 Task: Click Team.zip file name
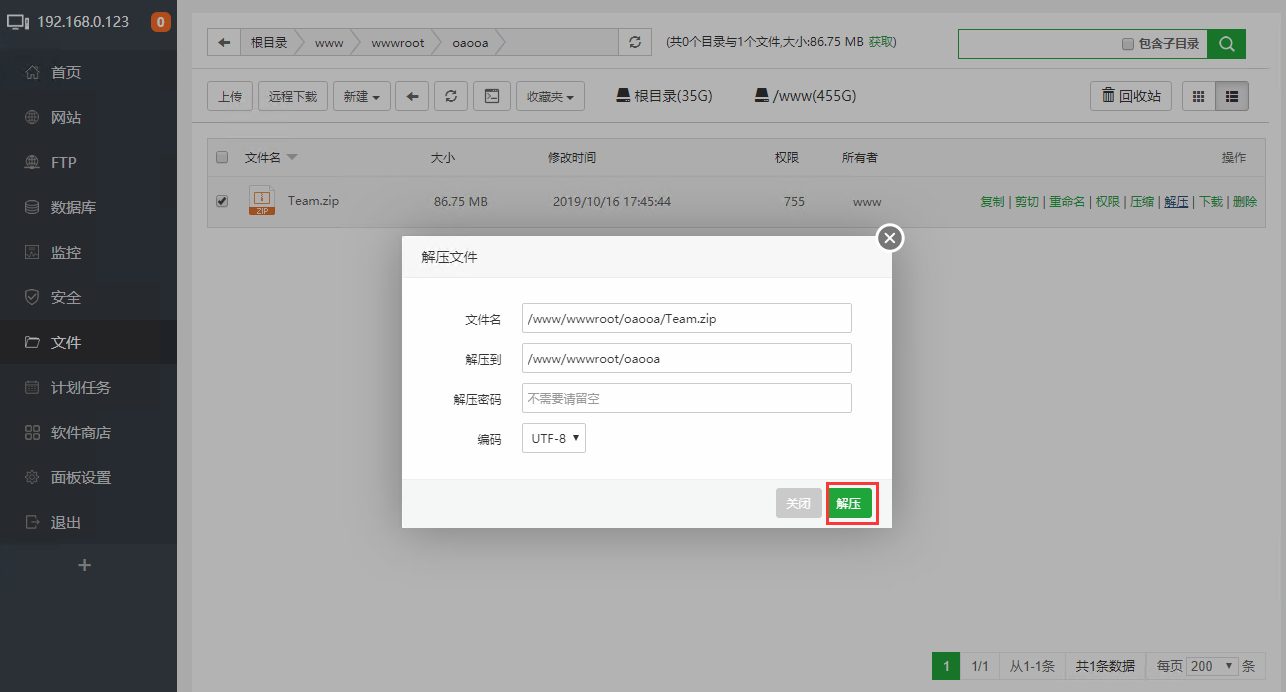coord(313,201)
